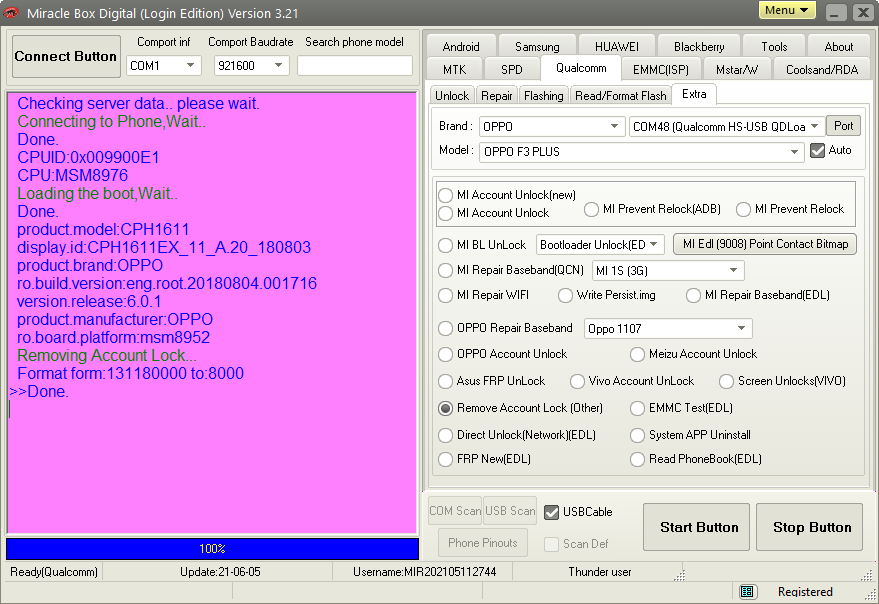
Task: Open the Oppo 1107 dropdown
Action: pyautogui.click(x=668, y=329)
